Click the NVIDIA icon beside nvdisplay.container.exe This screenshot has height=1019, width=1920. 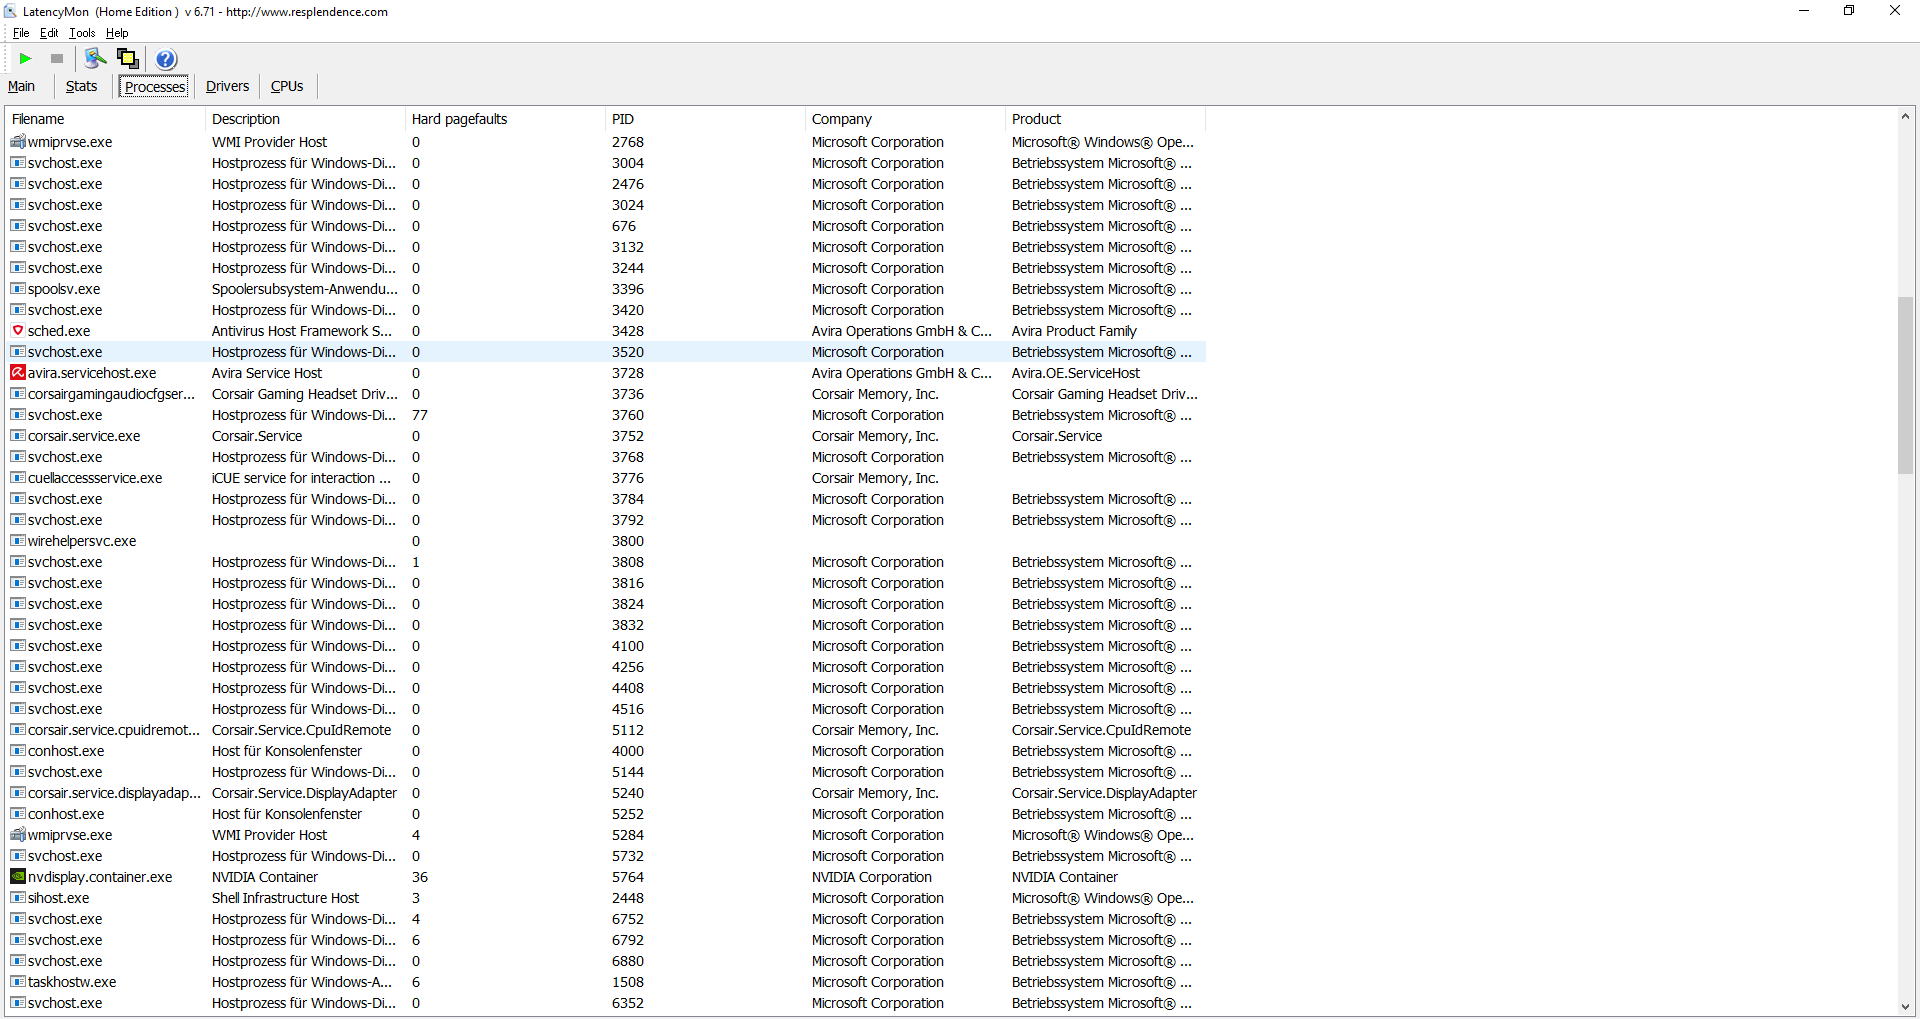coord(18,877)
